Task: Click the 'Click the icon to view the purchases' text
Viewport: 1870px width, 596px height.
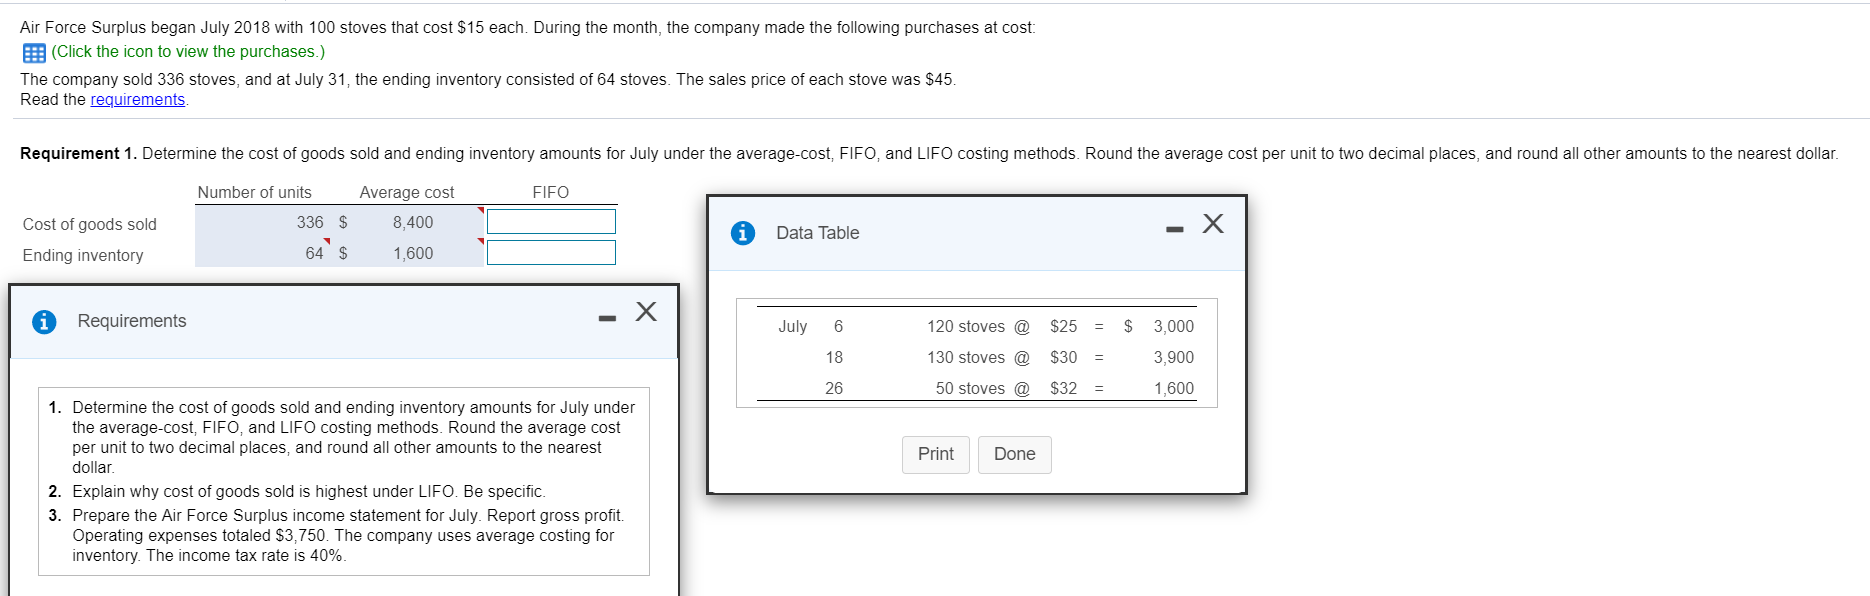Action: pyautogui.click(x=188, y=52)
